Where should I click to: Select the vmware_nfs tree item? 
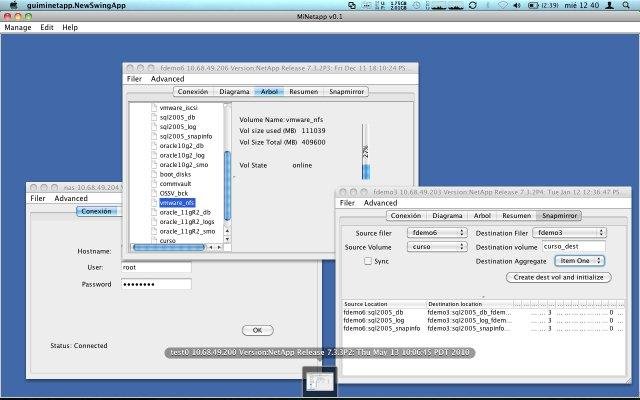(x=177, y=203)
